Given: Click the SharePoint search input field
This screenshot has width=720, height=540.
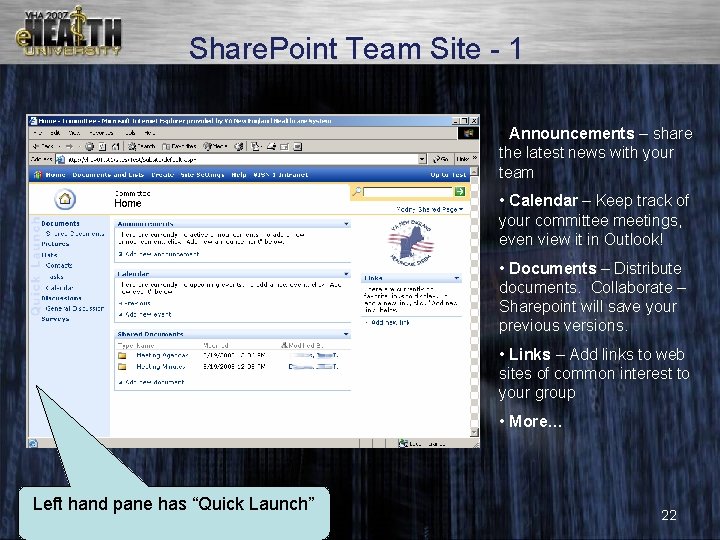Looking at the screenshot, I should (408, 191).
